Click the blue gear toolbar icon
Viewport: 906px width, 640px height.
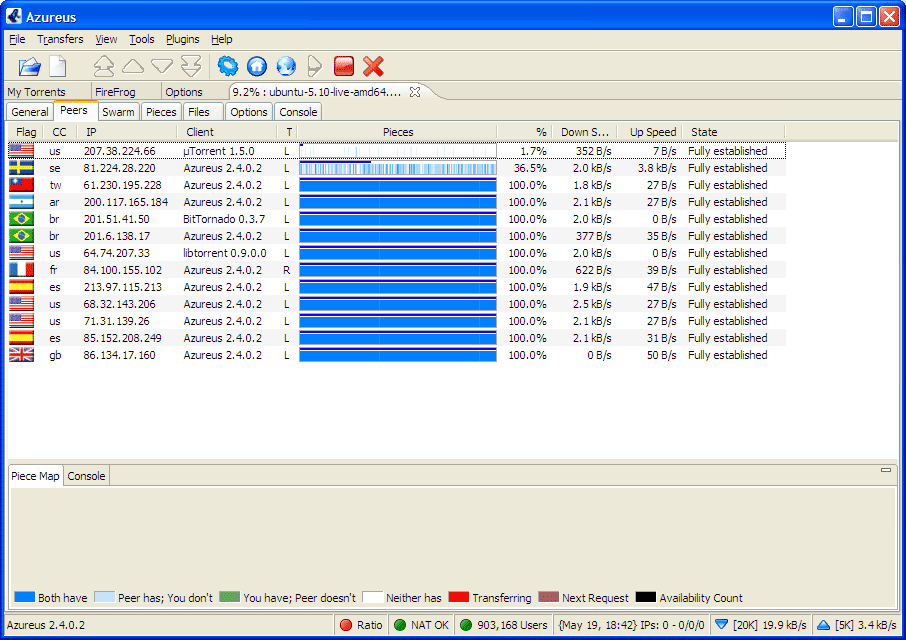pyautogui.click(x=228, y=66)
